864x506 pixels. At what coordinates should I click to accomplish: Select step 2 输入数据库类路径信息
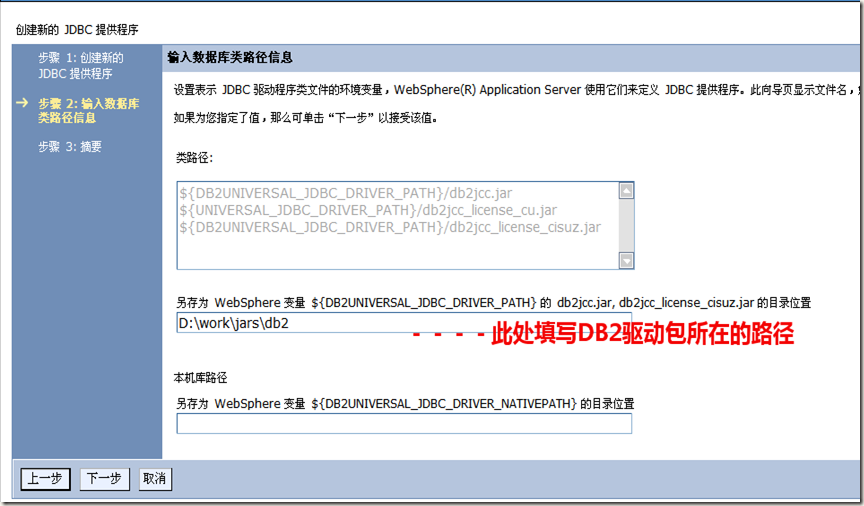click(x=88, y=110)
